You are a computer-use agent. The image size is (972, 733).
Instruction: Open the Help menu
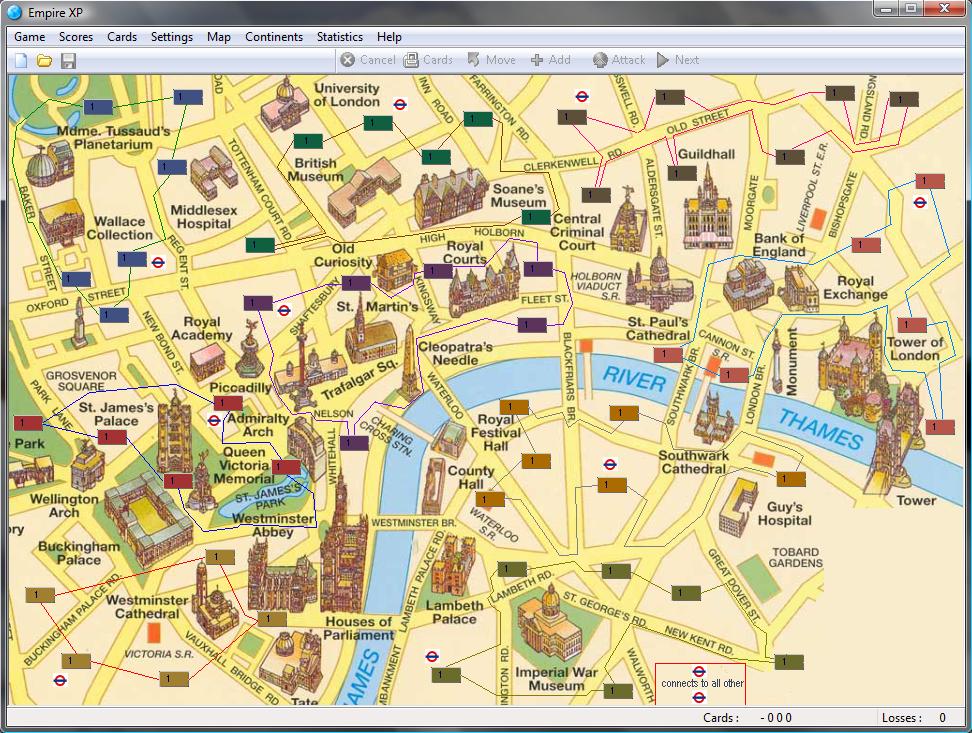tap(389, 37)
